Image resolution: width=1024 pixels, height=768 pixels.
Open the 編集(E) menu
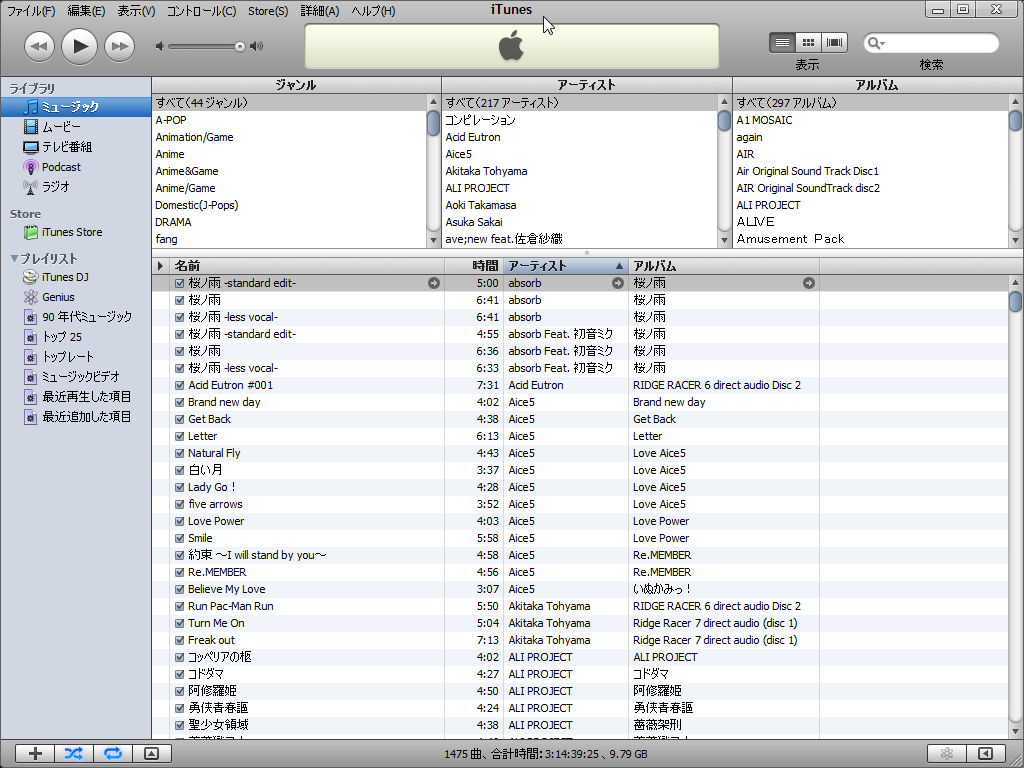tap(86, 11)
